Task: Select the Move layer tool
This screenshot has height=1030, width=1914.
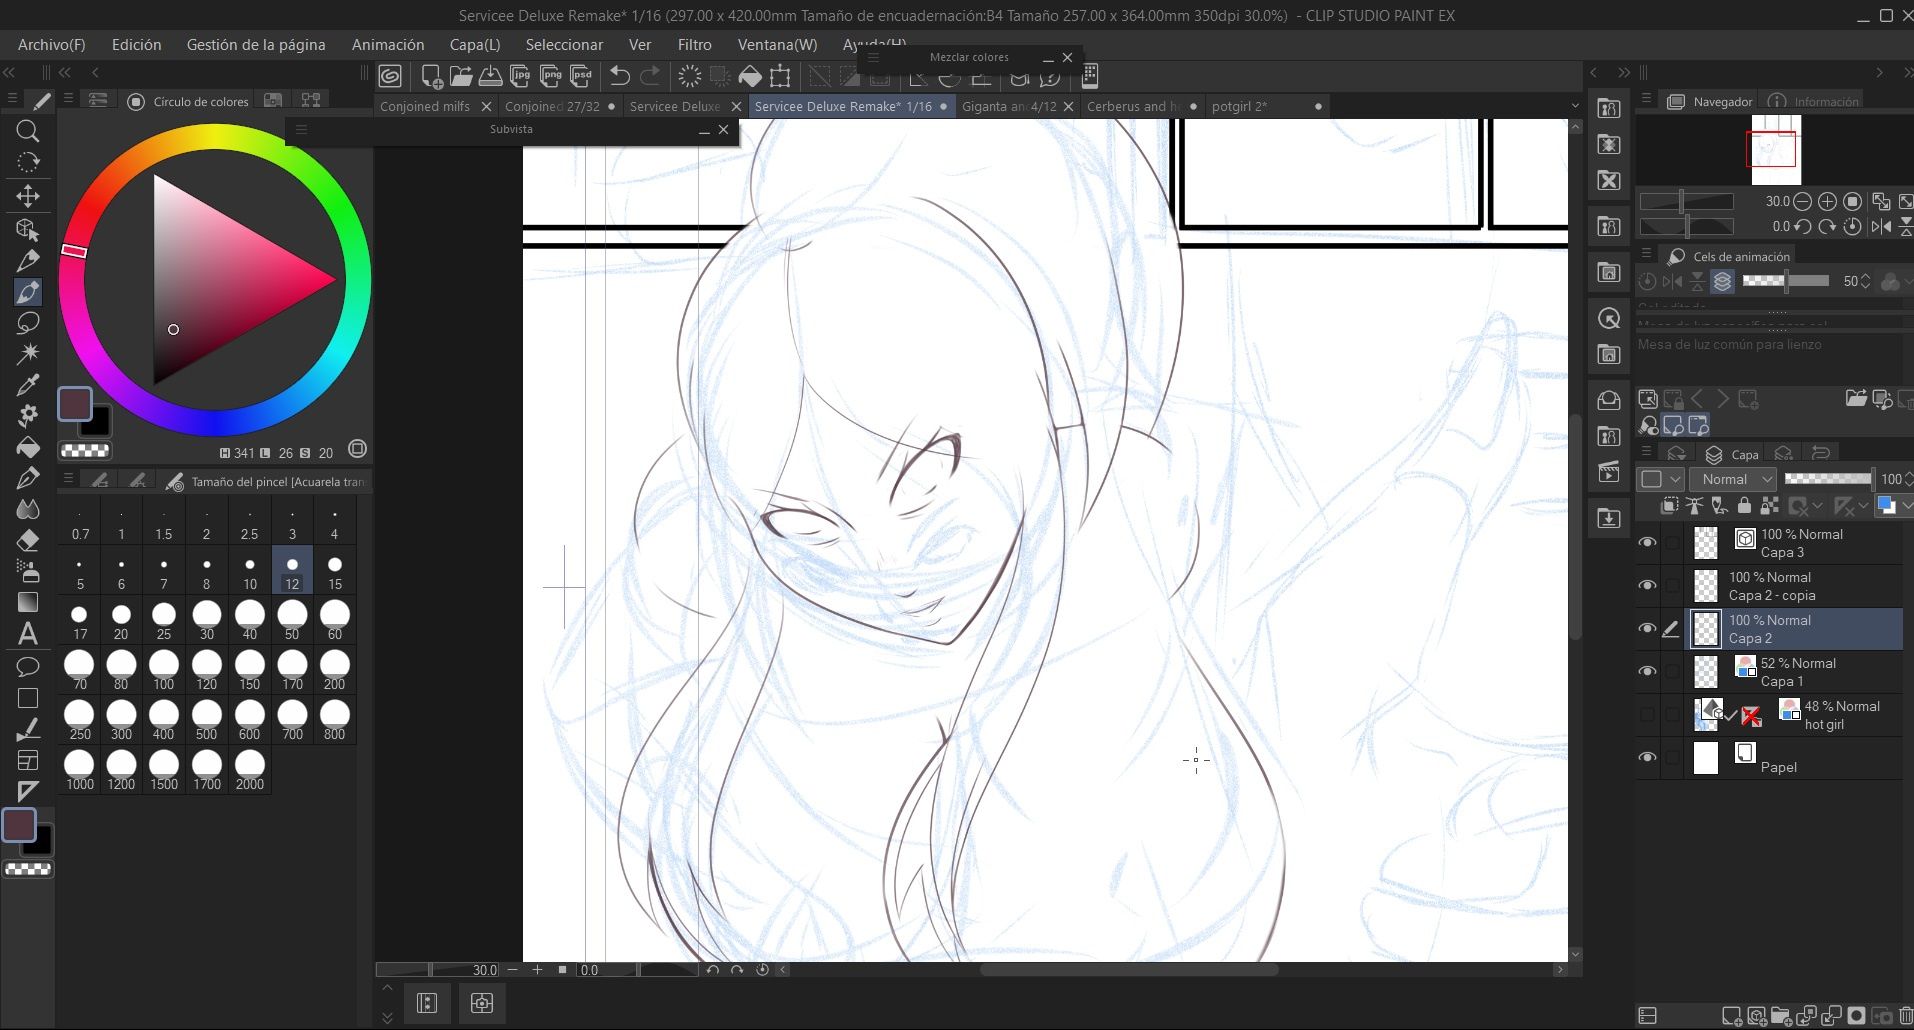Action: click(28, 196)
